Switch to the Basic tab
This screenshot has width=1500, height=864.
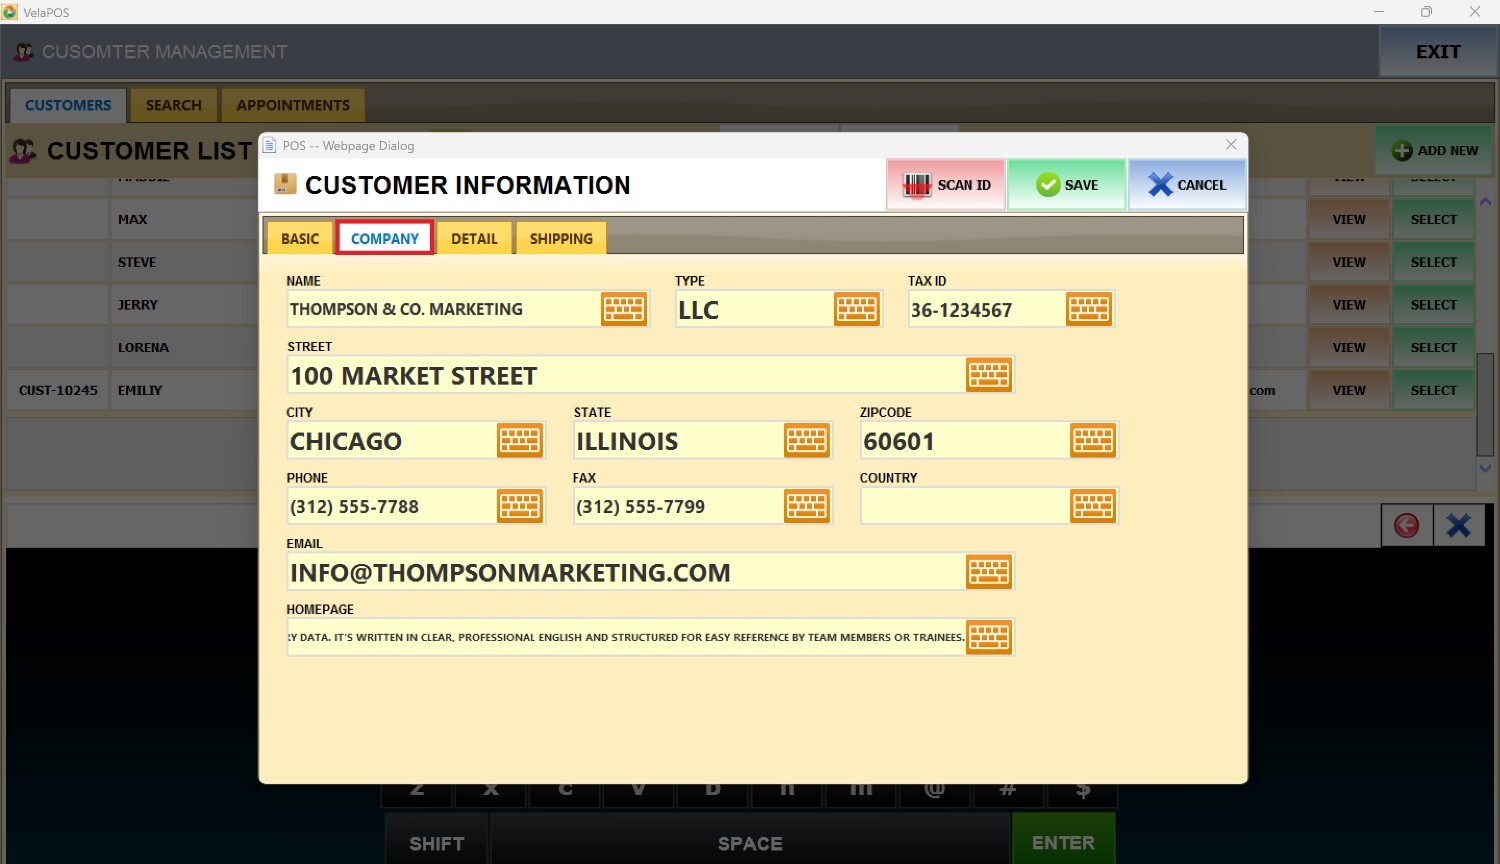pyautogui.click(x=299, y=239)
